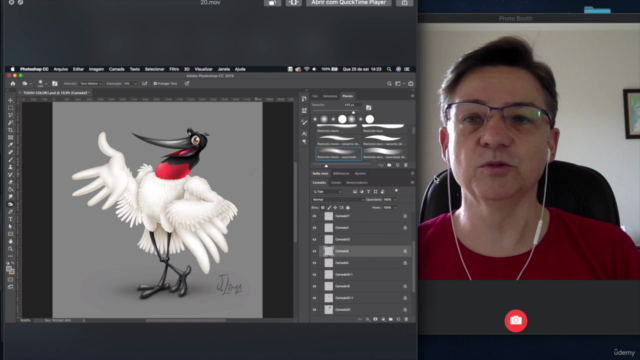Switch to the Amostras tab
The image size is (640, 360).
(330, 96)
